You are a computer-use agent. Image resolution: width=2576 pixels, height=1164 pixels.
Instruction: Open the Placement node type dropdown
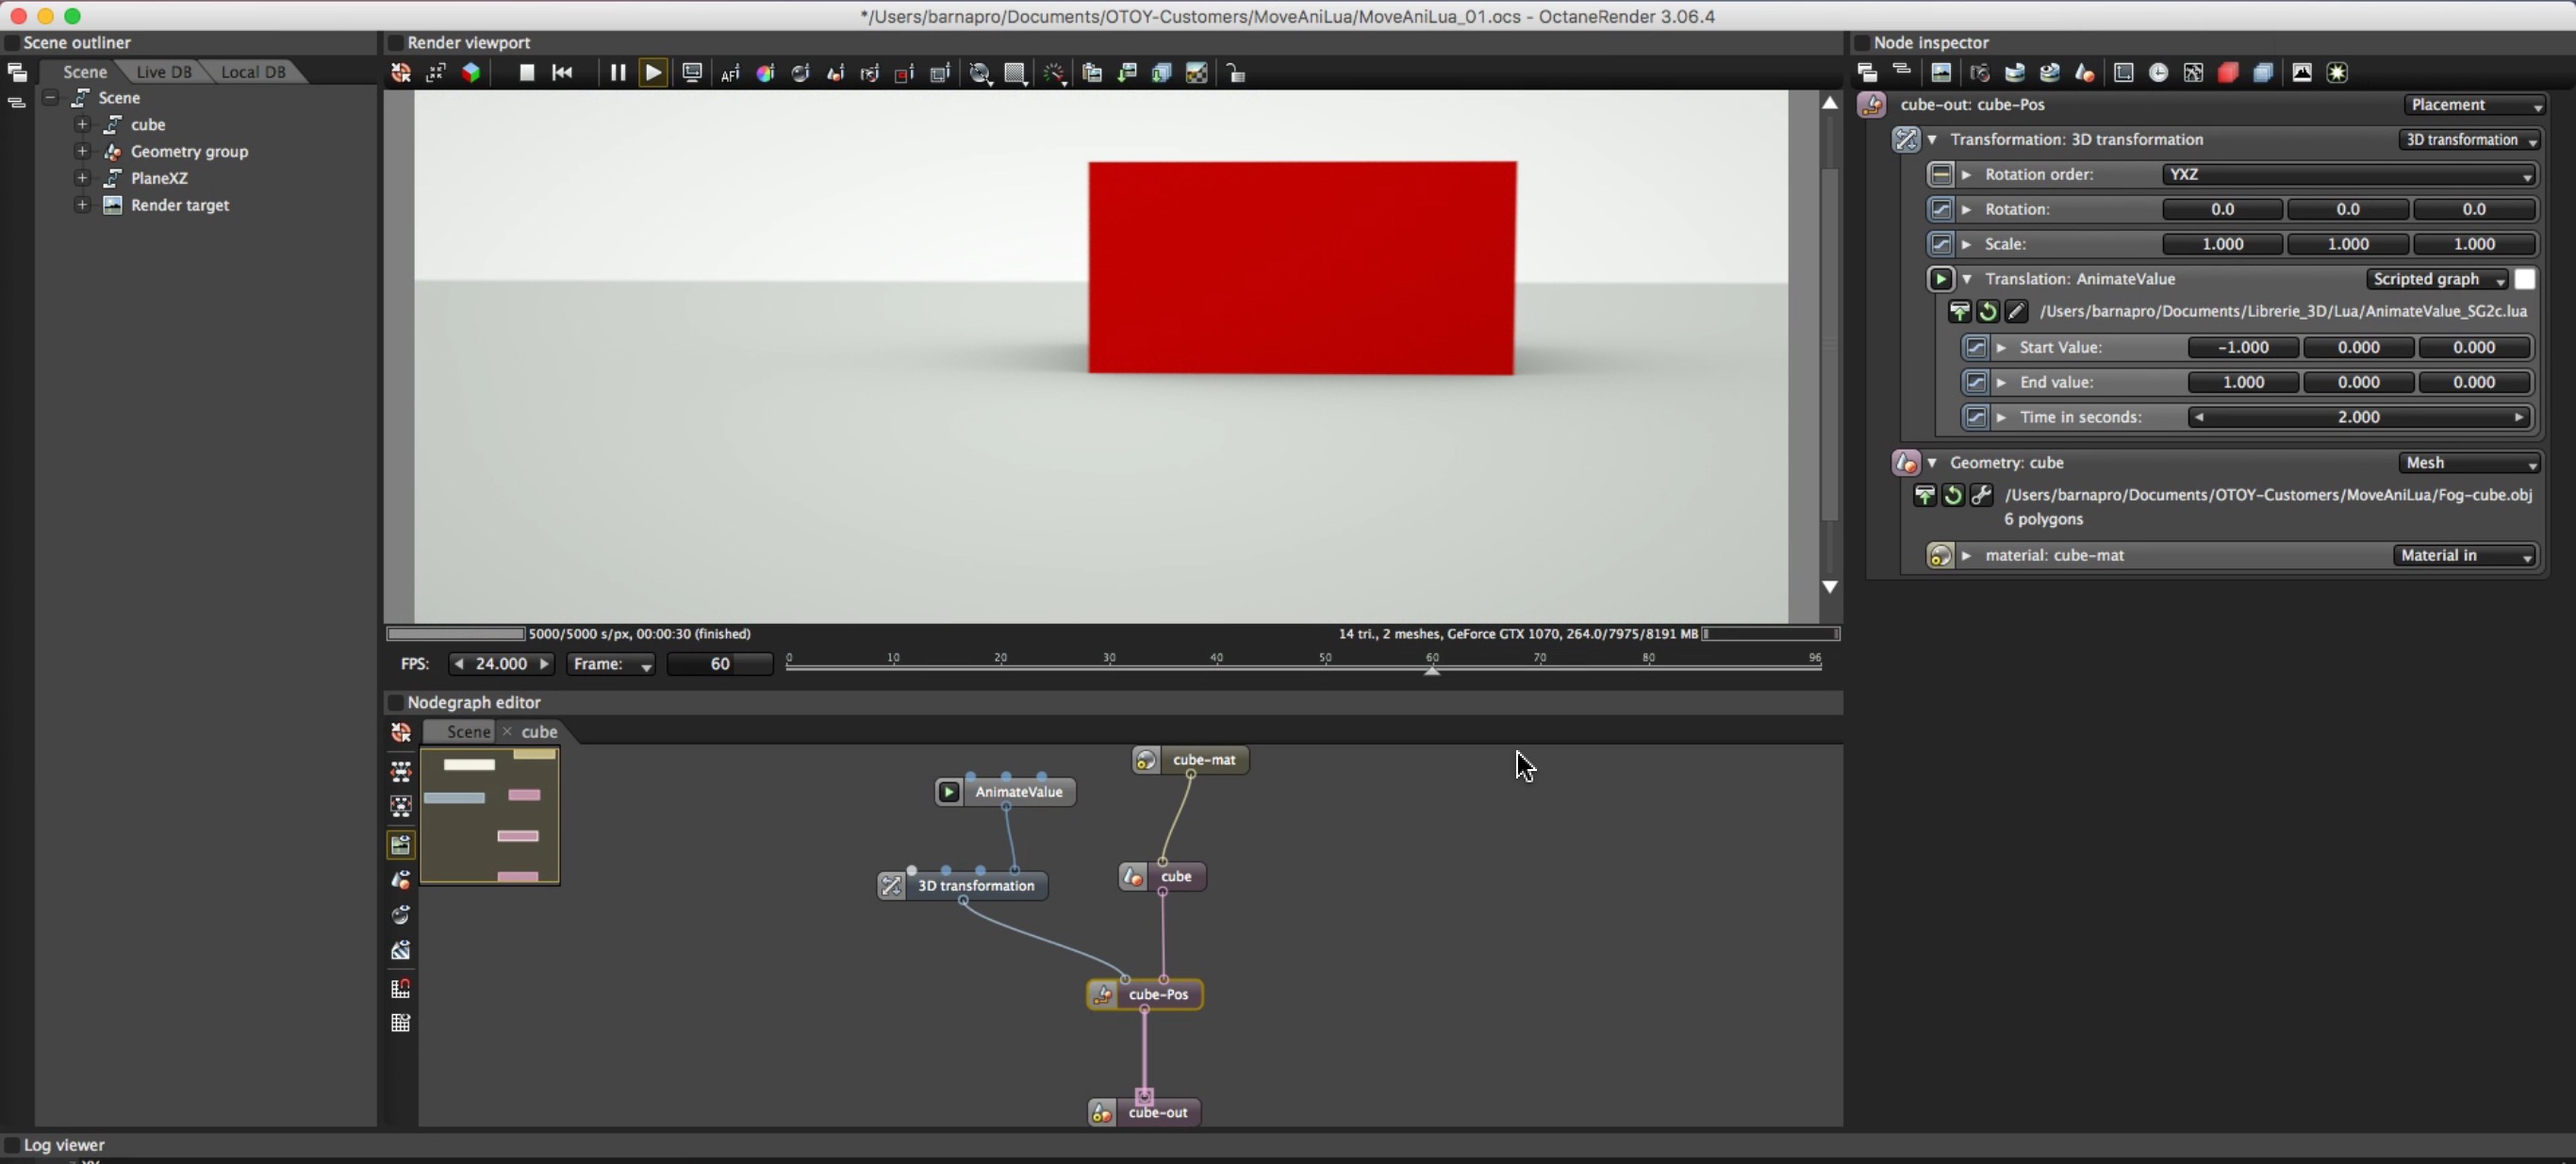click(x=2474, y=105)
